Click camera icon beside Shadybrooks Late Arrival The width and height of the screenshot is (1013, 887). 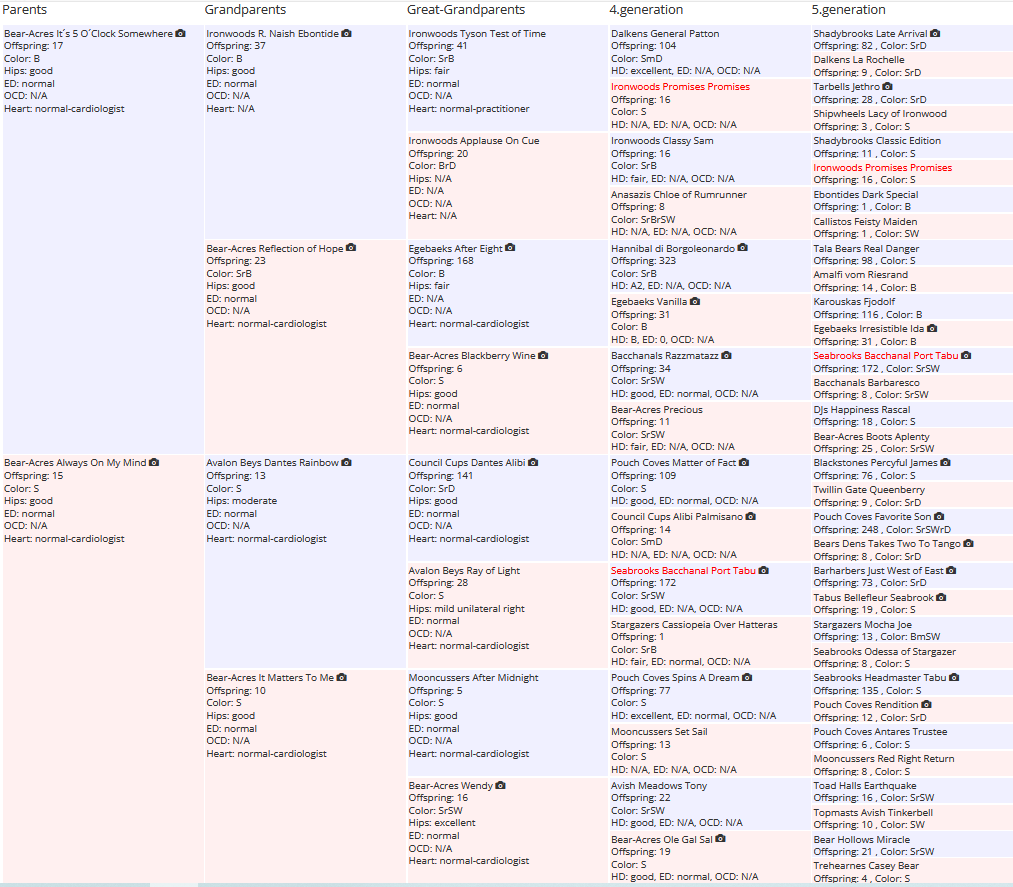935,33
